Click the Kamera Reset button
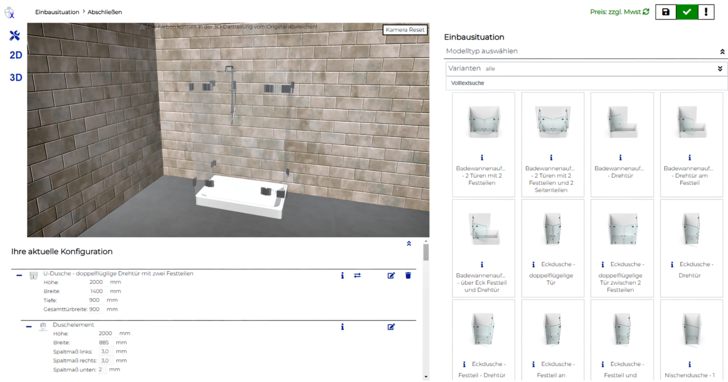This screenshot has height=382, width=728. [405, 30]
